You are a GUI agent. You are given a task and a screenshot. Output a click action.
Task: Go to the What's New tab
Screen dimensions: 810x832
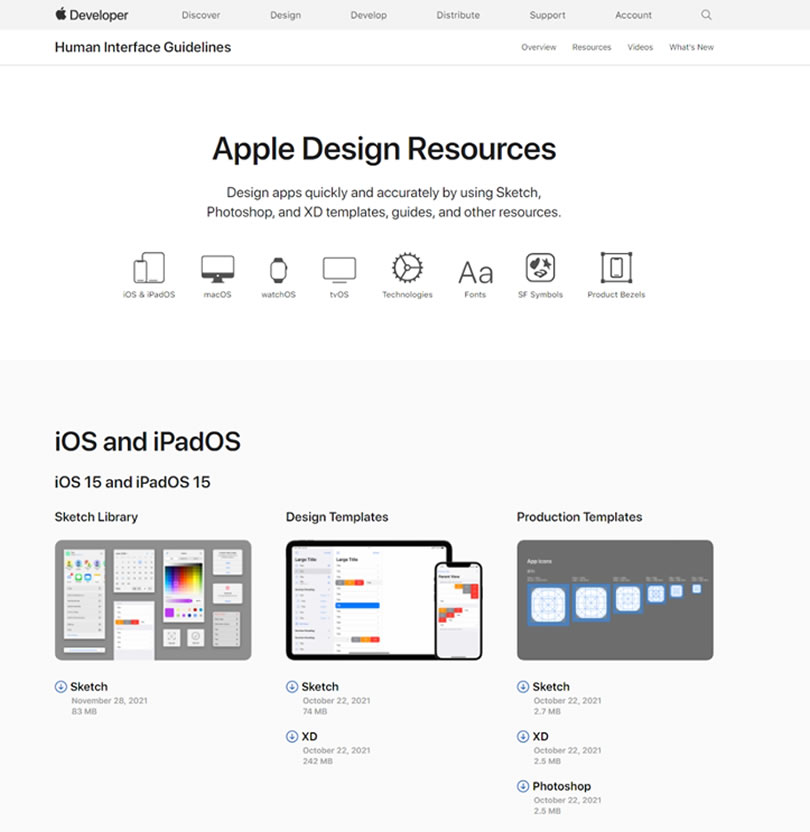click(692, 47)
